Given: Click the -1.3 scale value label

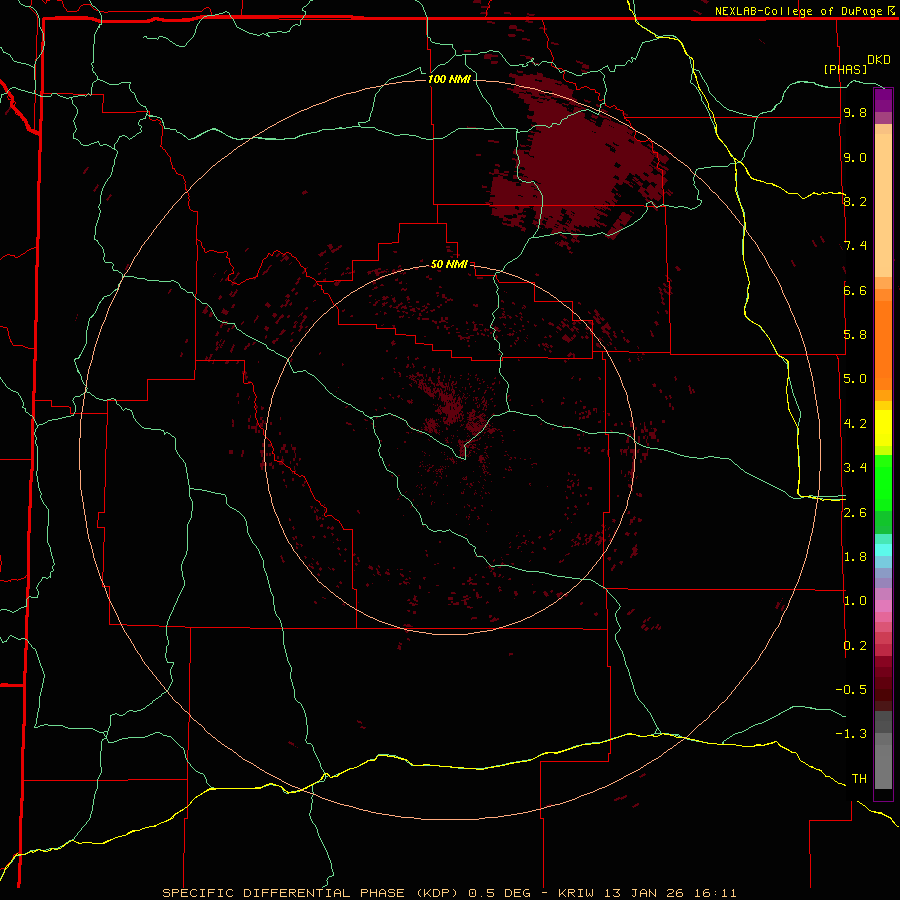Looking at the screenshot, I should tap(851, 734).
